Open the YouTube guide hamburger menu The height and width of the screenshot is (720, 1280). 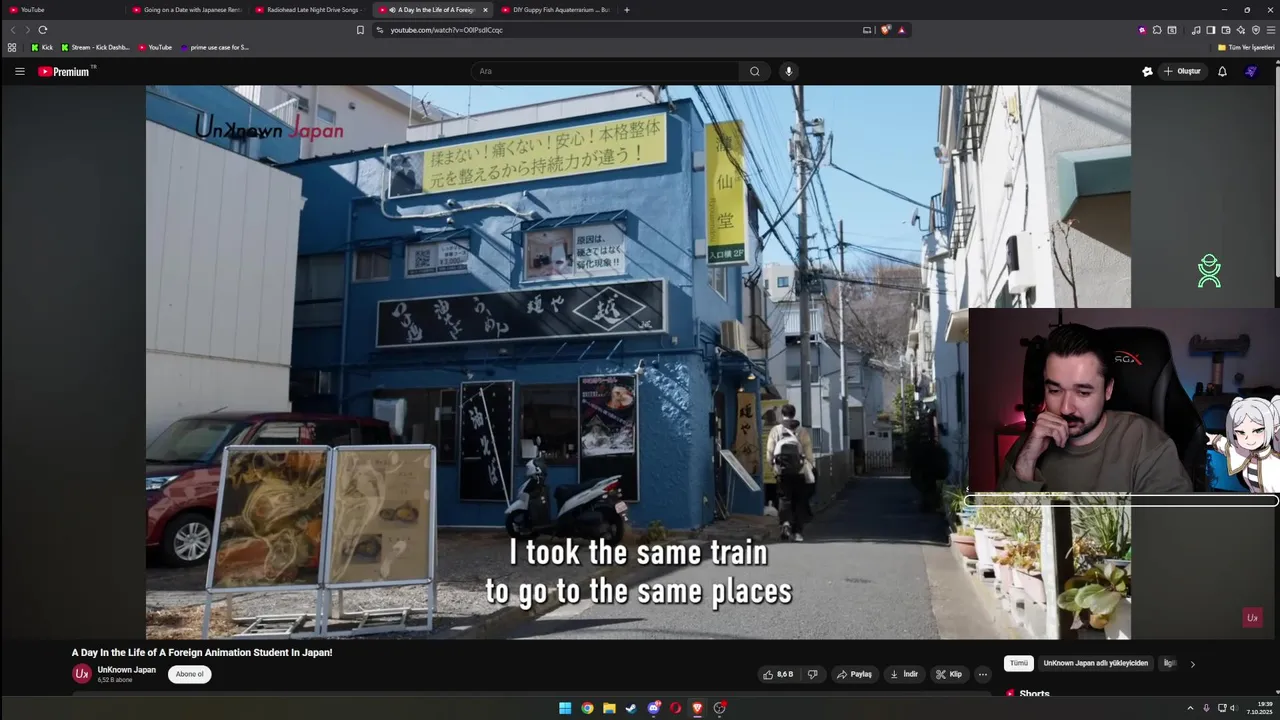click(x=19, y=71)
